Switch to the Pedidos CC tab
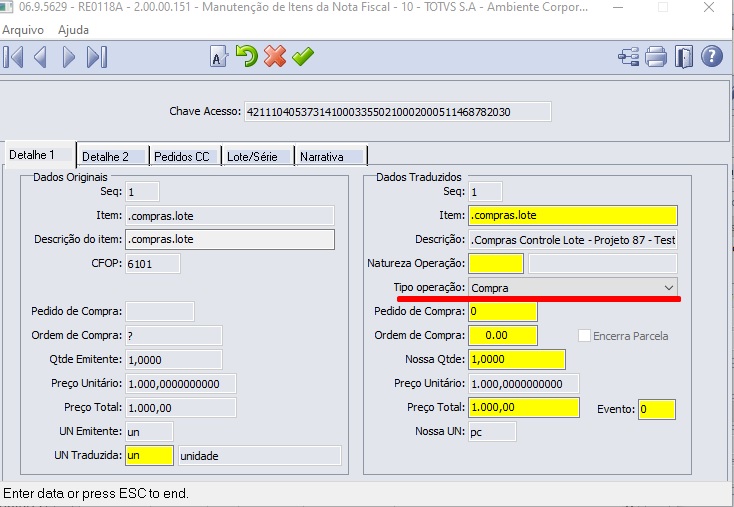The image size is (734, 507). click(x=185, y=156)
